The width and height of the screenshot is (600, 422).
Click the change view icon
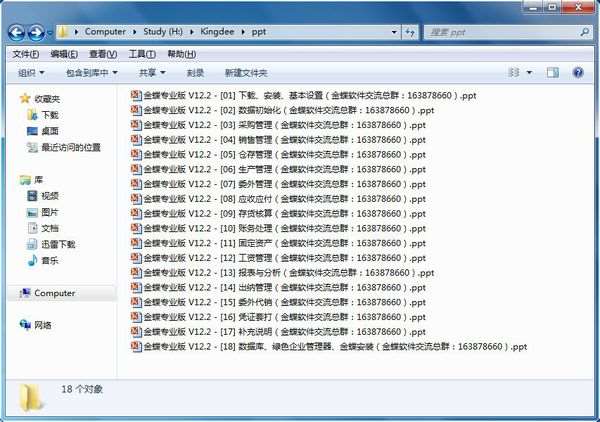point(514,73)
